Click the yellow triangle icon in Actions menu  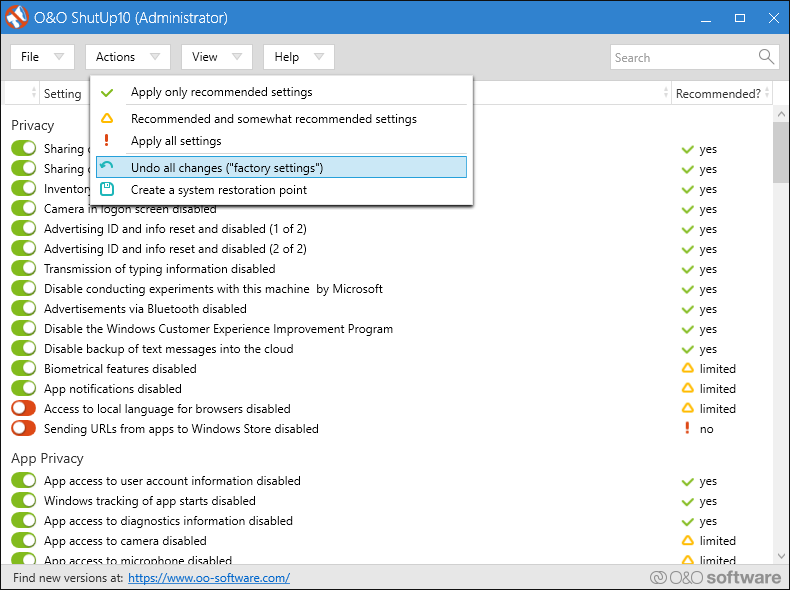click(x=107, y=118)
